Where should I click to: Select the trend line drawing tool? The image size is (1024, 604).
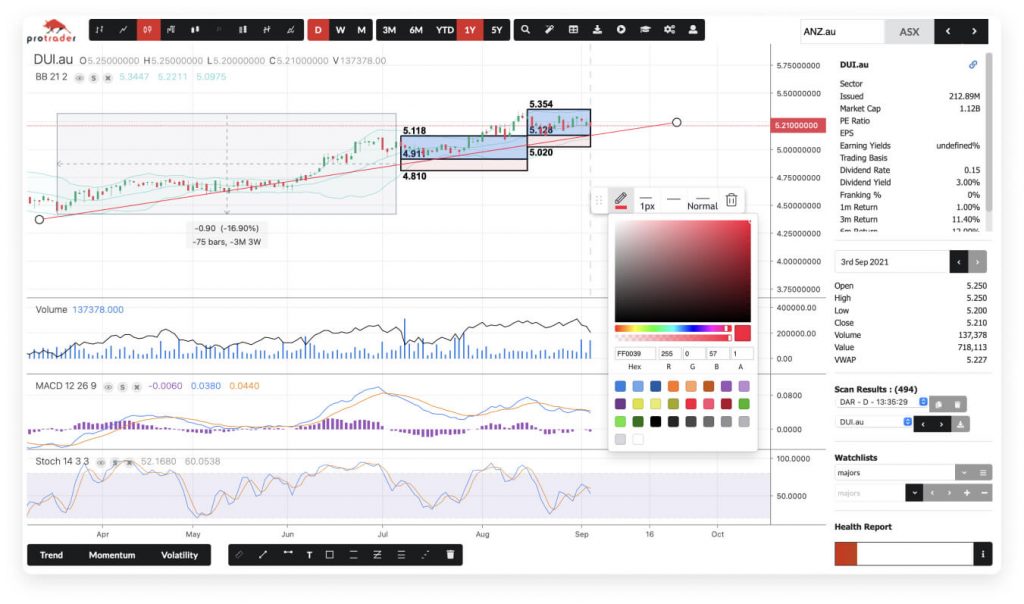click(263, 554)
